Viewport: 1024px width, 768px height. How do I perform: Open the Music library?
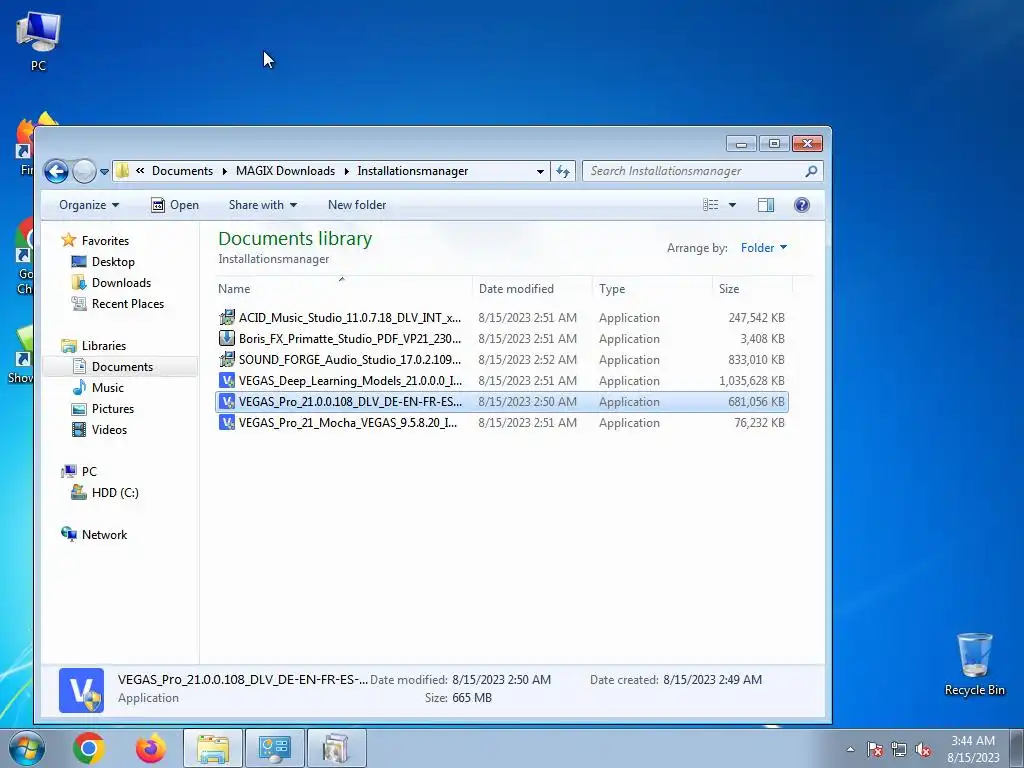(107, 388)
